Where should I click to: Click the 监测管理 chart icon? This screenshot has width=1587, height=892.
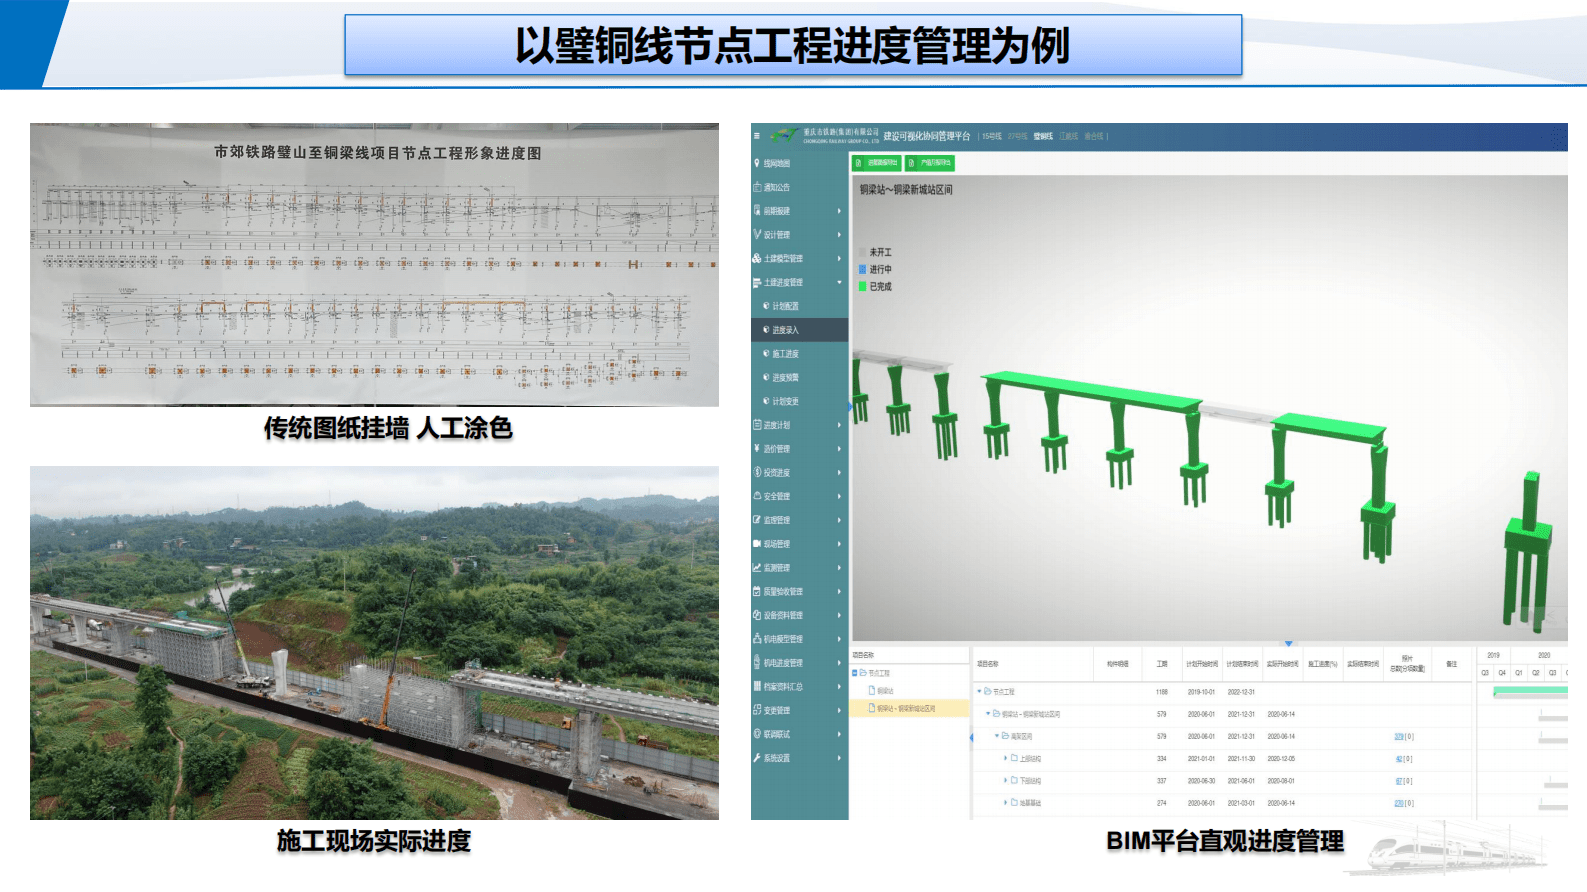[x=757, y=568]
